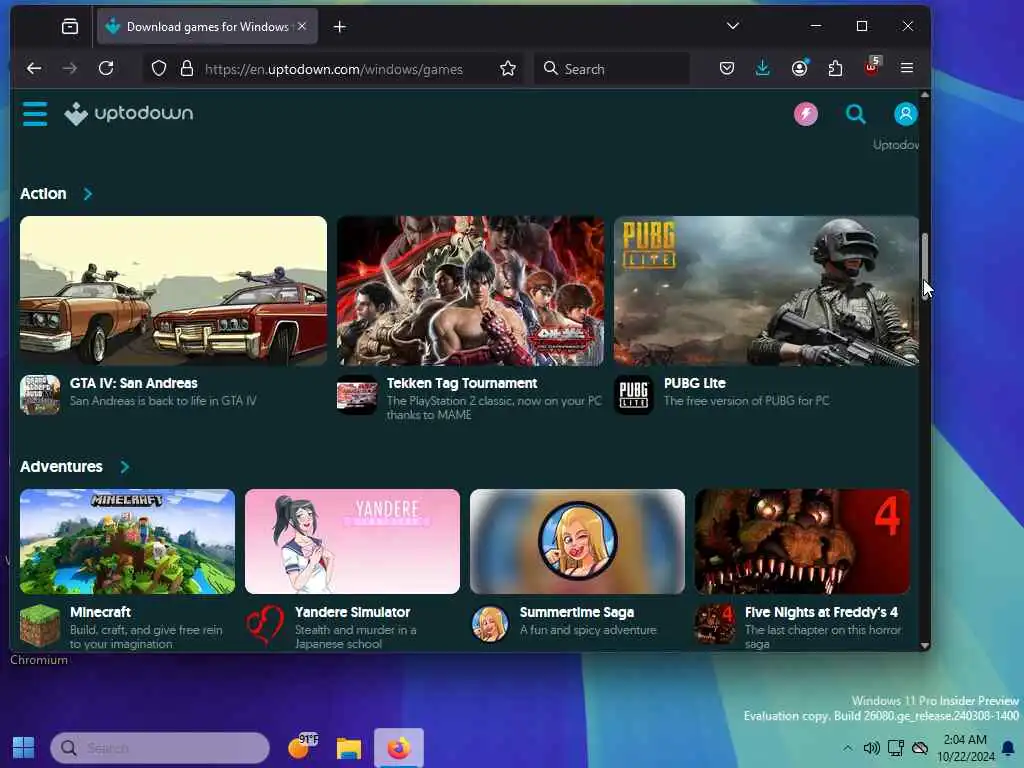This screenshot has width=1024, height=768.
Task: Open the volume speaker tray icon
Action: pyautogui.click(x=871, y=748)
